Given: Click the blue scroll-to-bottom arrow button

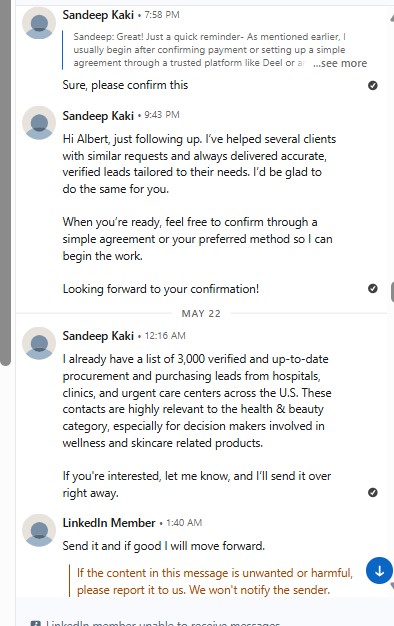Looking at the screenshot, I should (379, 571).
